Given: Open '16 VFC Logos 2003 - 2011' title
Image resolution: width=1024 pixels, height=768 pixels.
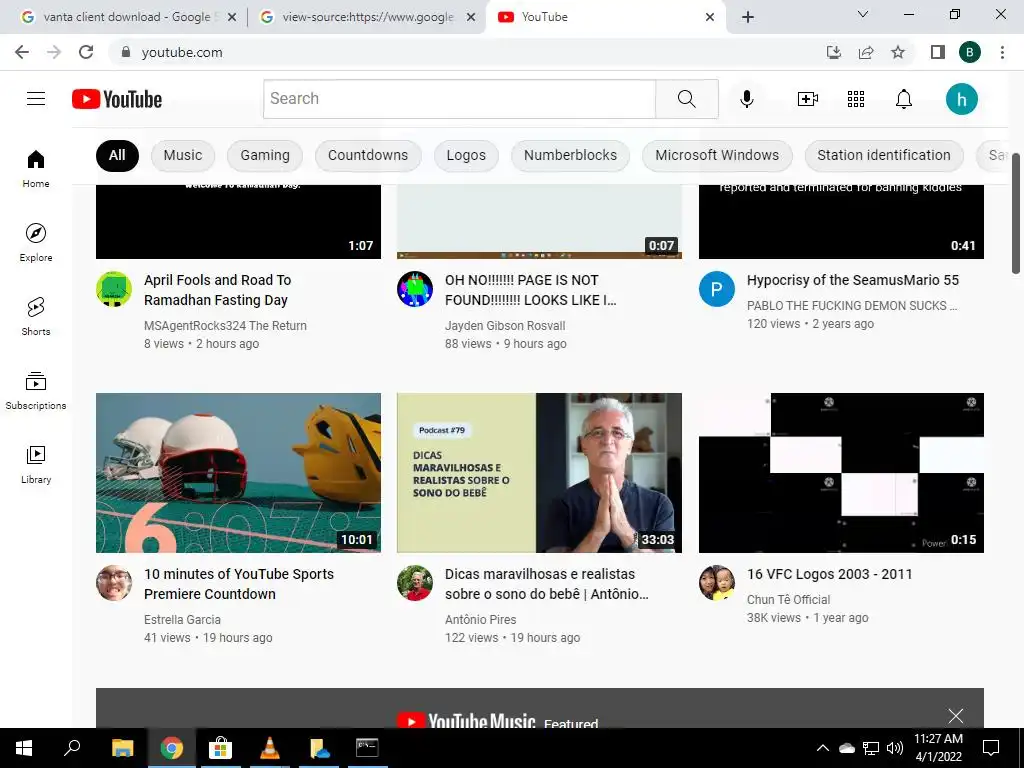Looking at the screenshot, I should (829, 574).
